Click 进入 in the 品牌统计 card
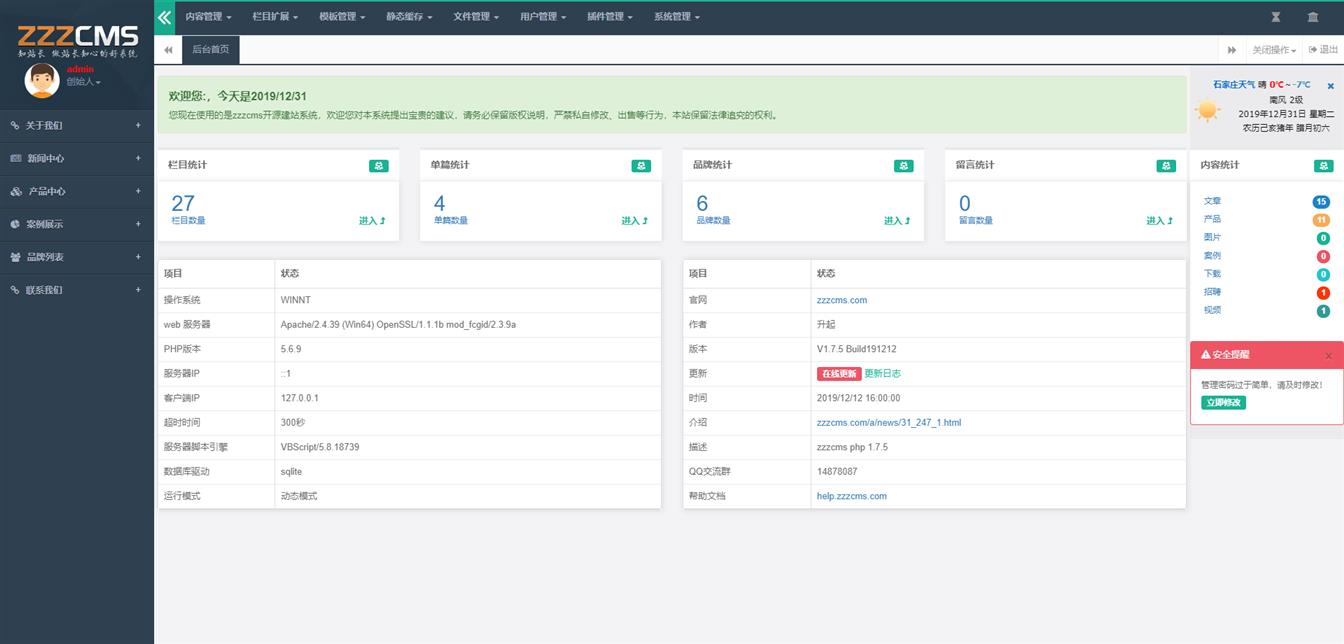The height and width of the screenshot is (644, 1344). pyautogui.click(x=897, y=221)
